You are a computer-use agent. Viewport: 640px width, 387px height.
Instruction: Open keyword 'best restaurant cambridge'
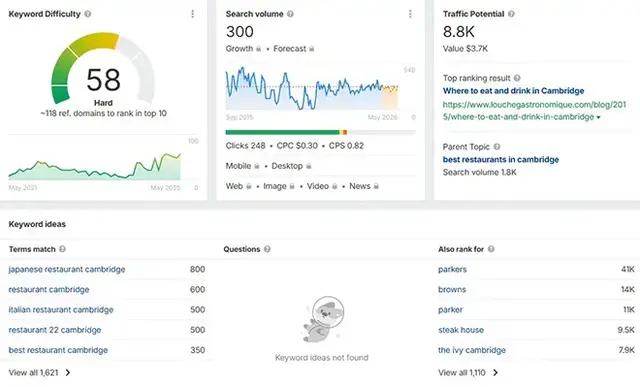pos(58,350)
